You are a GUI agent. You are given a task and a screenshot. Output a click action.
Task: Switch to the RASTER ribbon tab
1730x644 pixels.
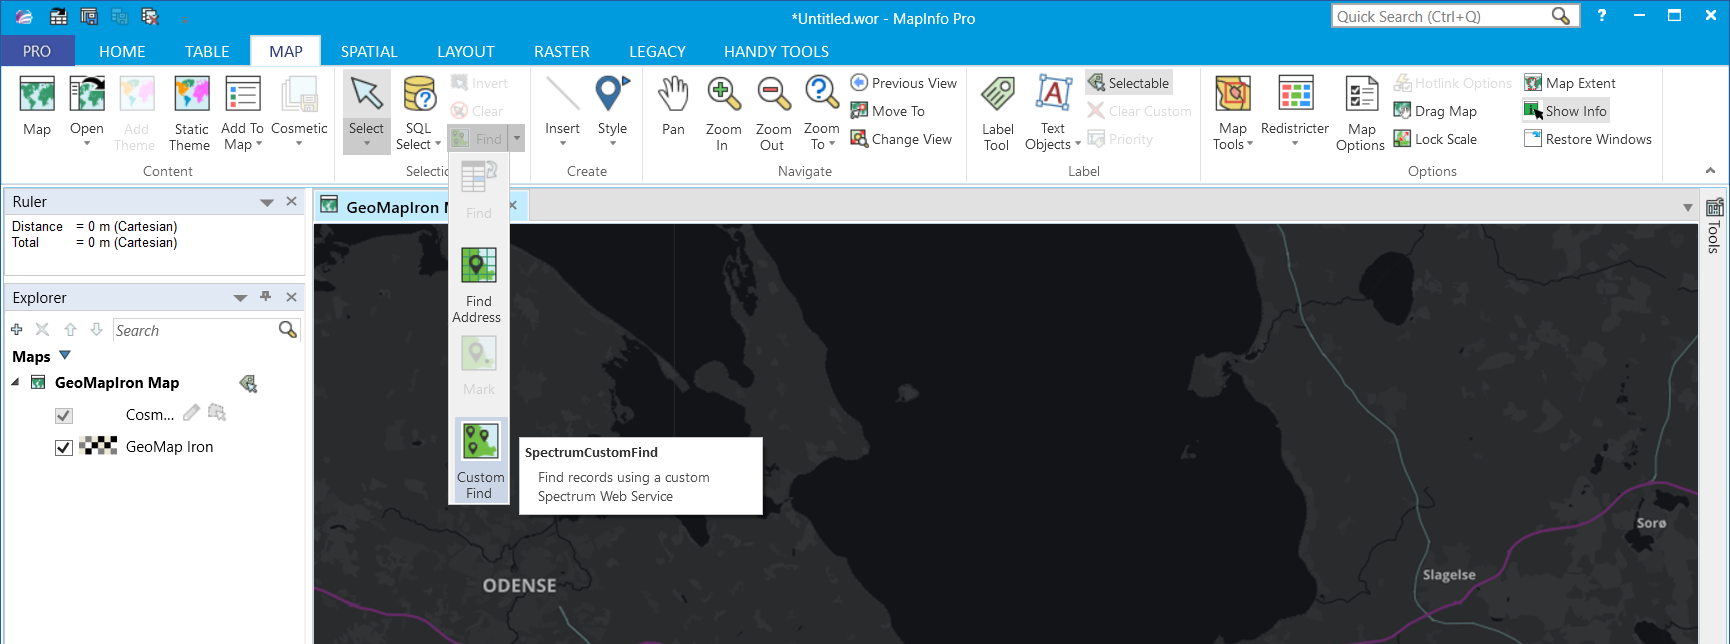pos(562,51)
